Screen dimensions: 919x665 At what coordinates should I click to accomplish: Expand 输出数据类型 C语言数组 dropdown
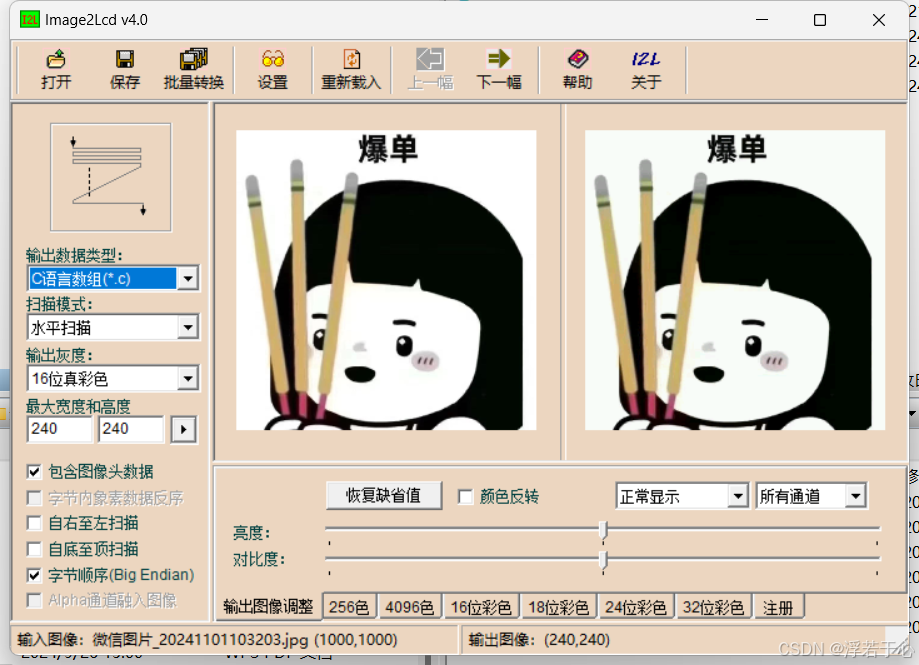(188, 278)
